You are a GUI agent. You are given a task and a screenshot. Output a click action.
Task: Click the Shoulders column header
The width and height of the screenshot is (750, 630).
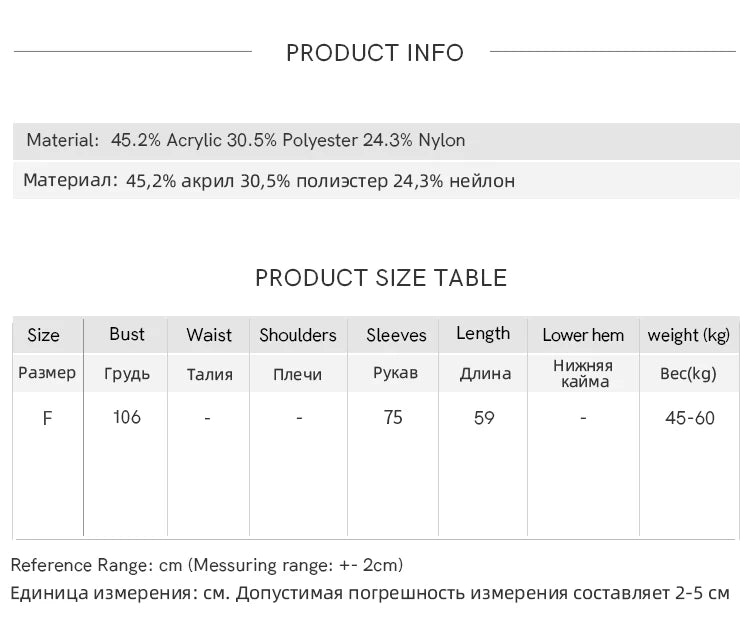[298, 335]
